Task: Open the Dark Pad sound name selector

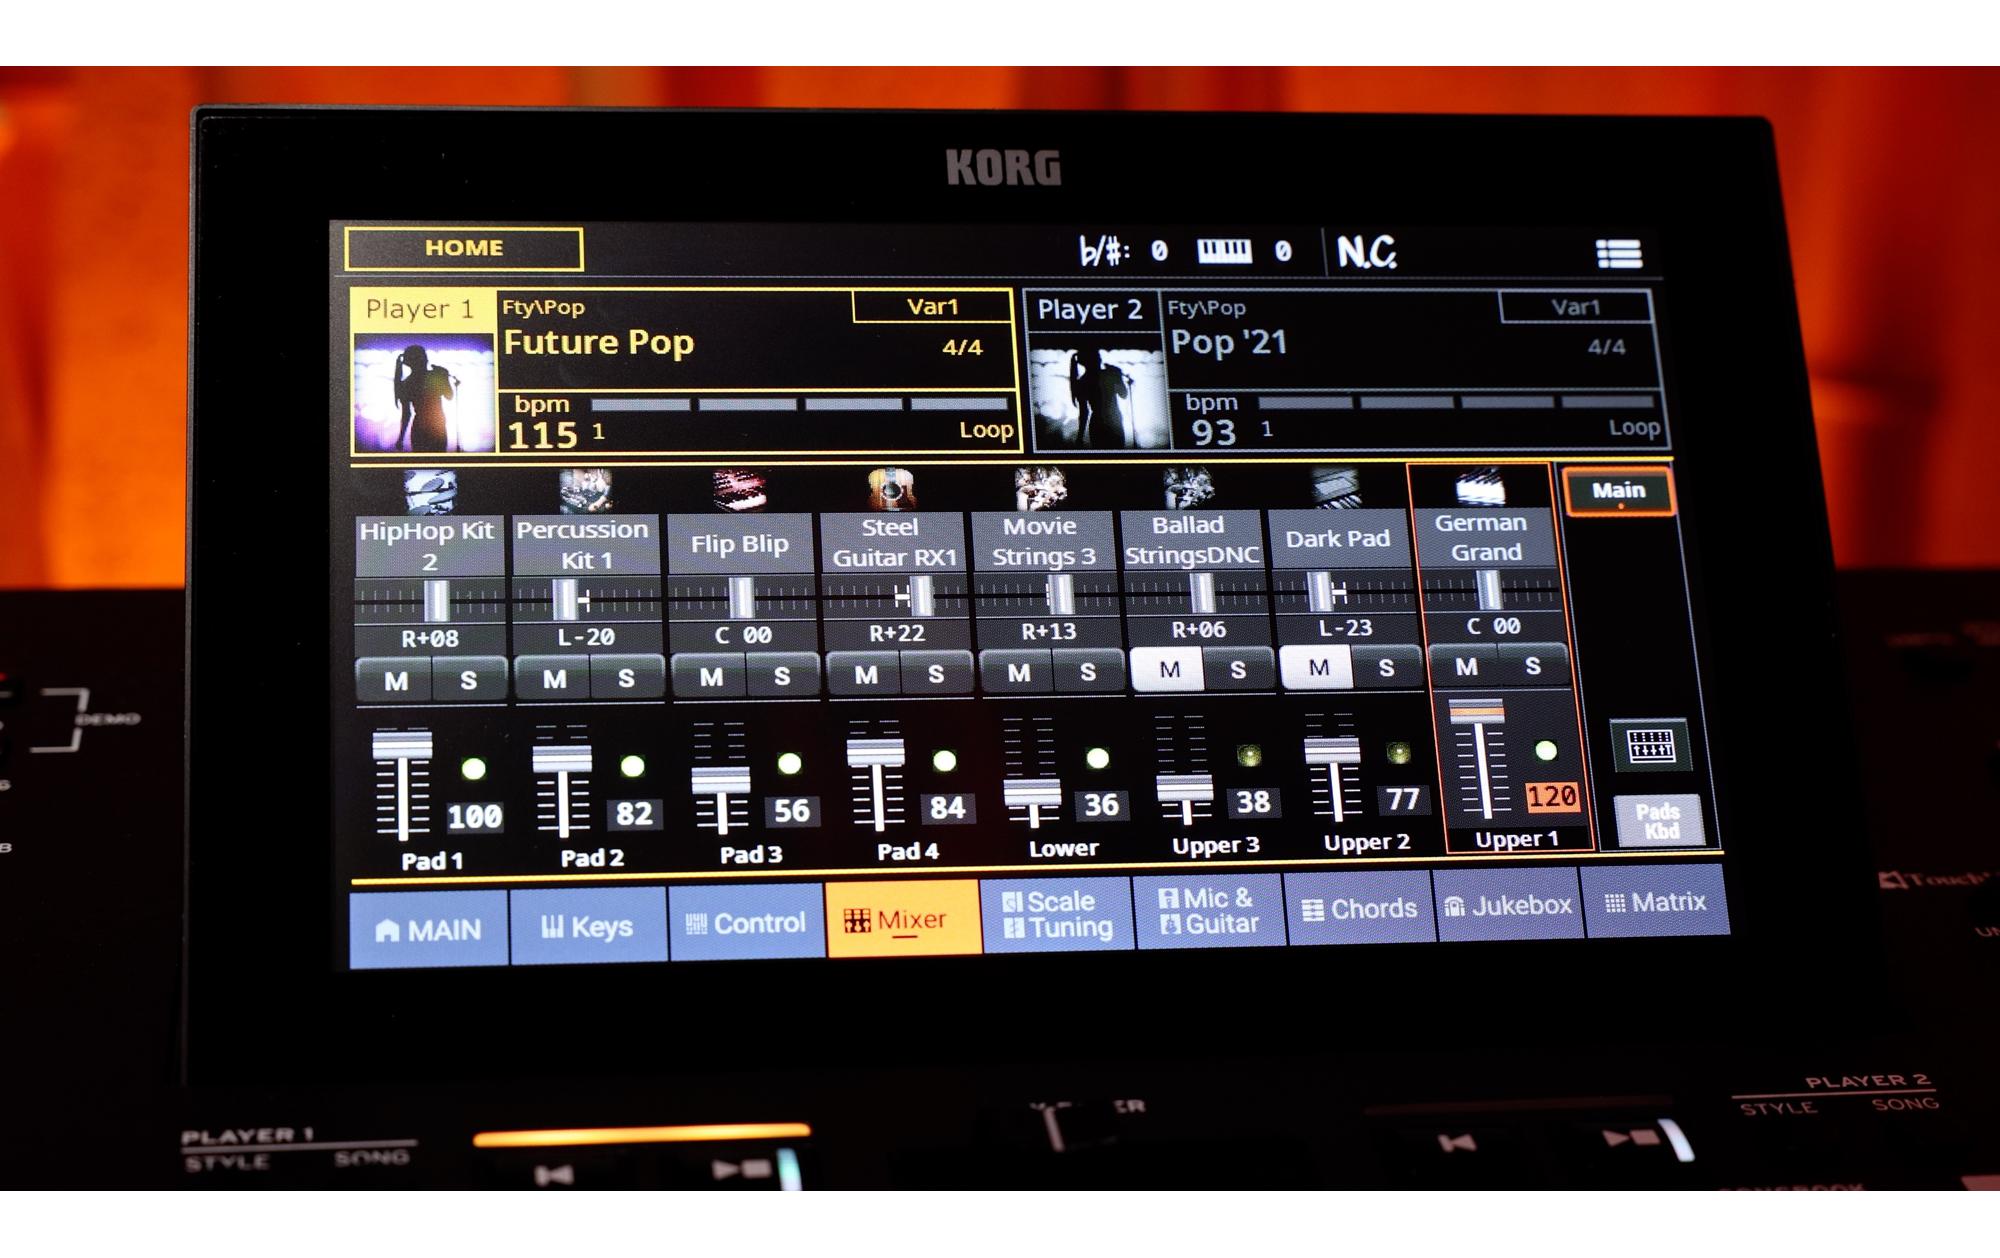Action: 1338,539
